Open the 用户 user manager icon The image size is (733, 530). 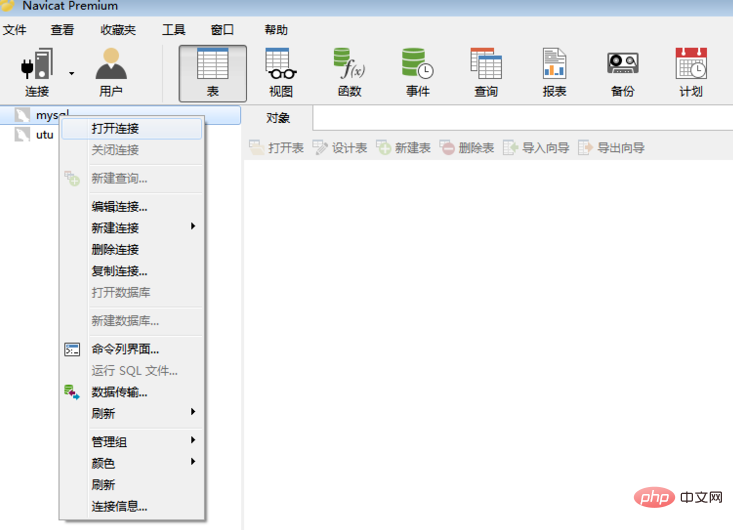(x=111, y=72)
